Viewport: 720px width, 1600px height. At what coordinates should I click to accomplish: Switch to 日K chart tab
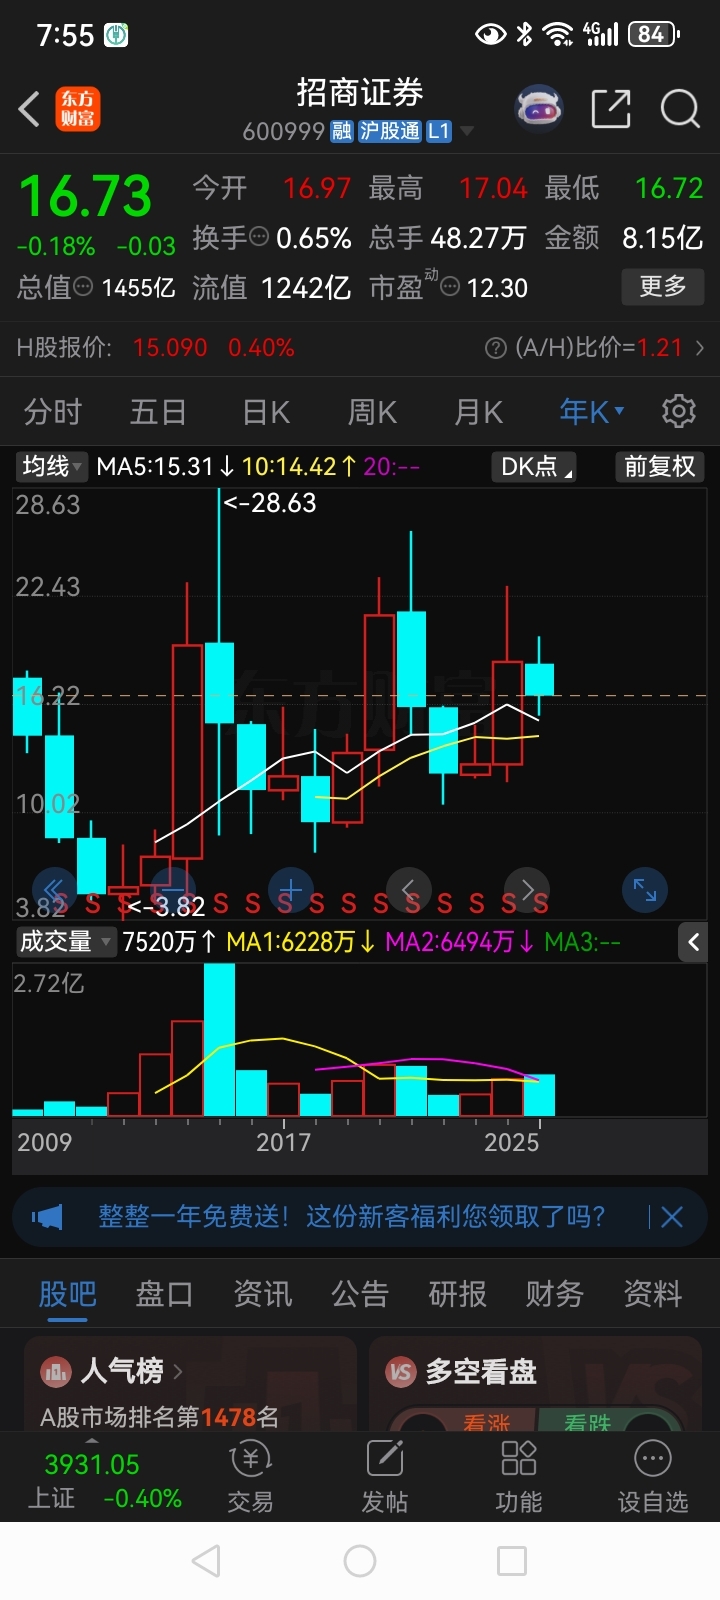pyautogui.click(x=266, y=412)
